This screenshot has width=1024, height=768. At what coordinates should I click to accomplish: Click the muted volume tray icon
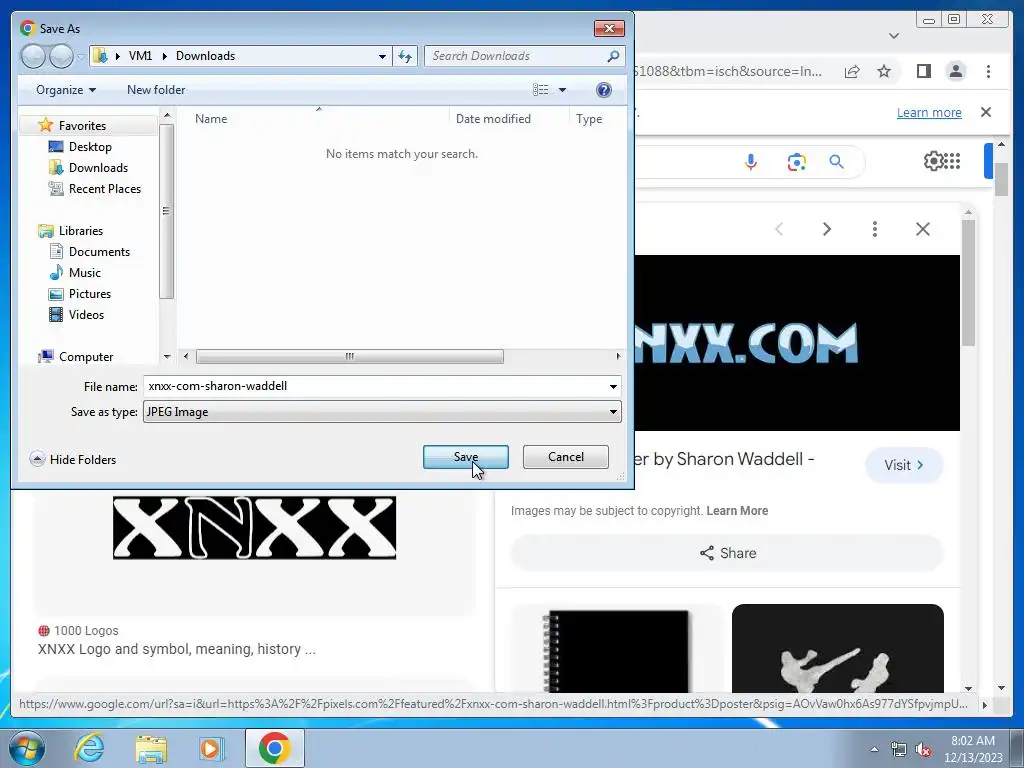pos(923,749)
